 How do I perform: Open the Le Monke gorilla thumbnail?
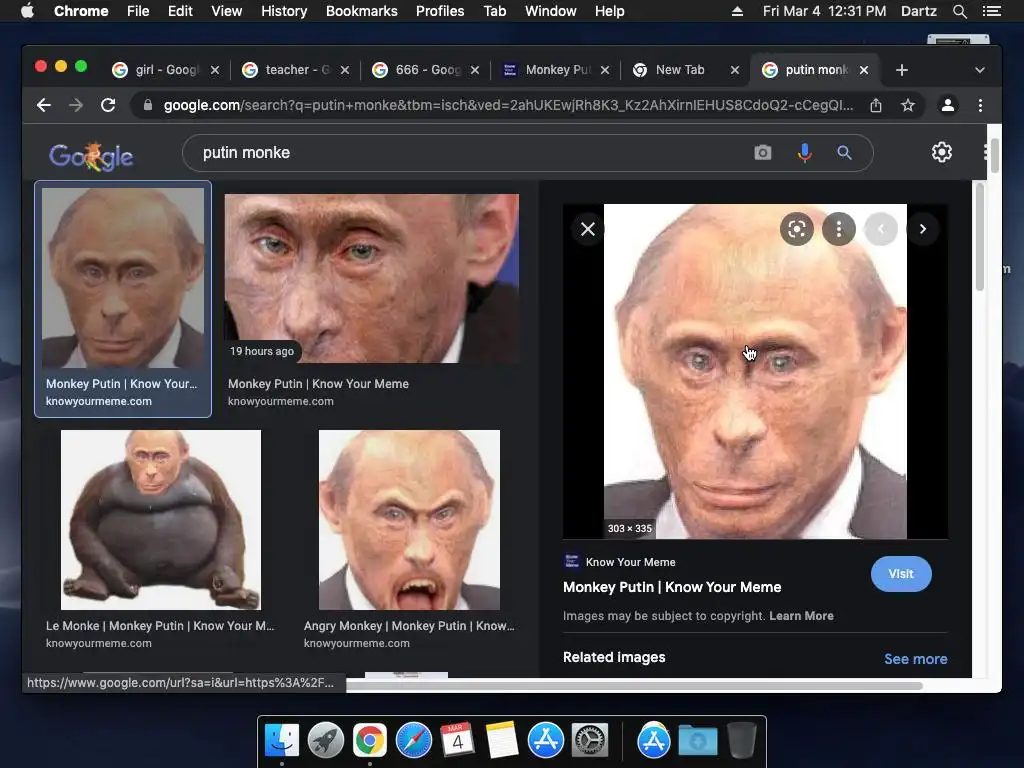pos(161,520)
